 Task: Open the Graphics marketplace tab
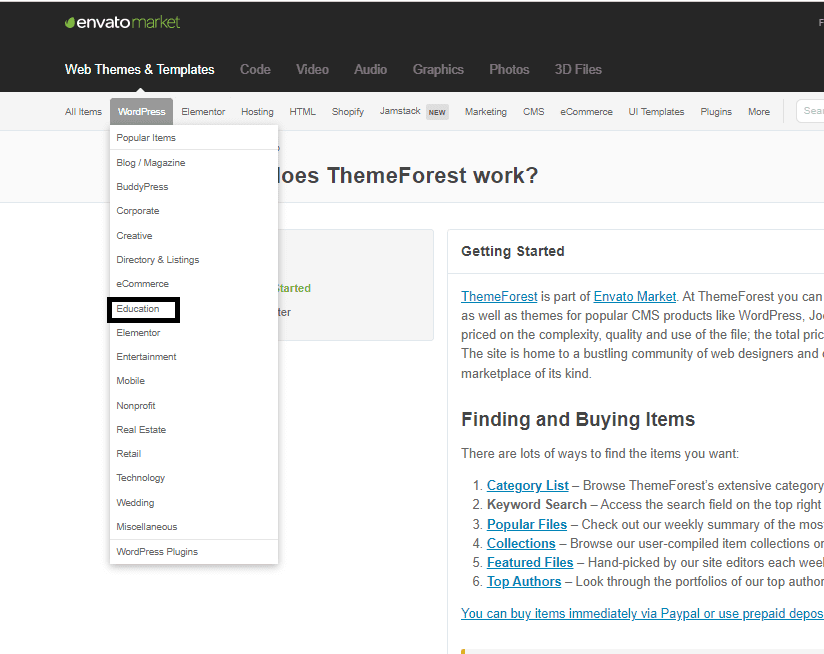438,69
